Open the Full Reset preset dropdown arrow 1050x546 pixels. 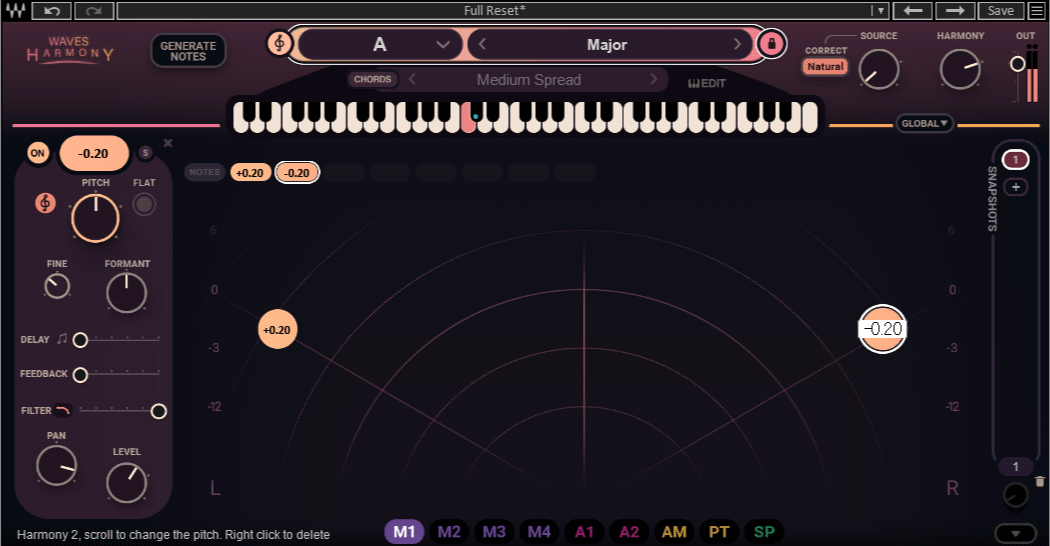[x=880, y=11]
